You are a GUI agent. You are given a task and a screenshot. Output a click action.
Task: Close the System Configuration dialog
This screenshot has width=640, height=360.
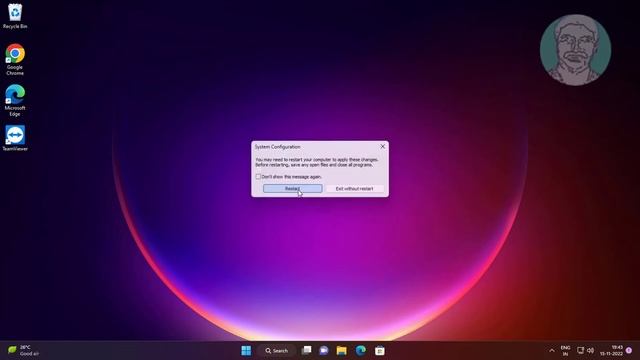click(x=382, y=147)
